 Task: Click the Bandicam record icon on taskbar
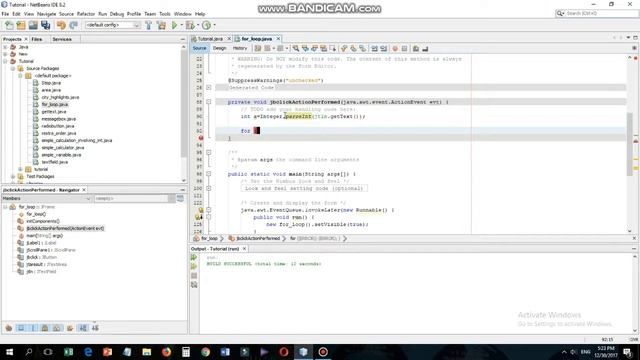tap(323, 352)
